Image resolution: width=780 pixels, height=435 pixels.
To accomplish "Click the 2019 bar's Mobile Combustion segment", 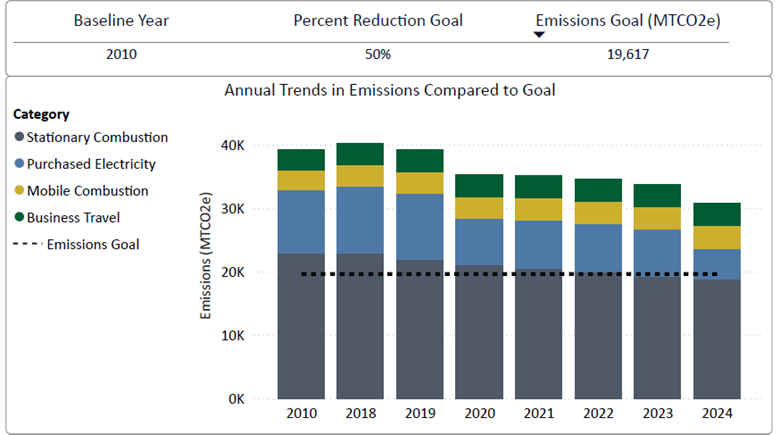I will click(x=420, y=183).
